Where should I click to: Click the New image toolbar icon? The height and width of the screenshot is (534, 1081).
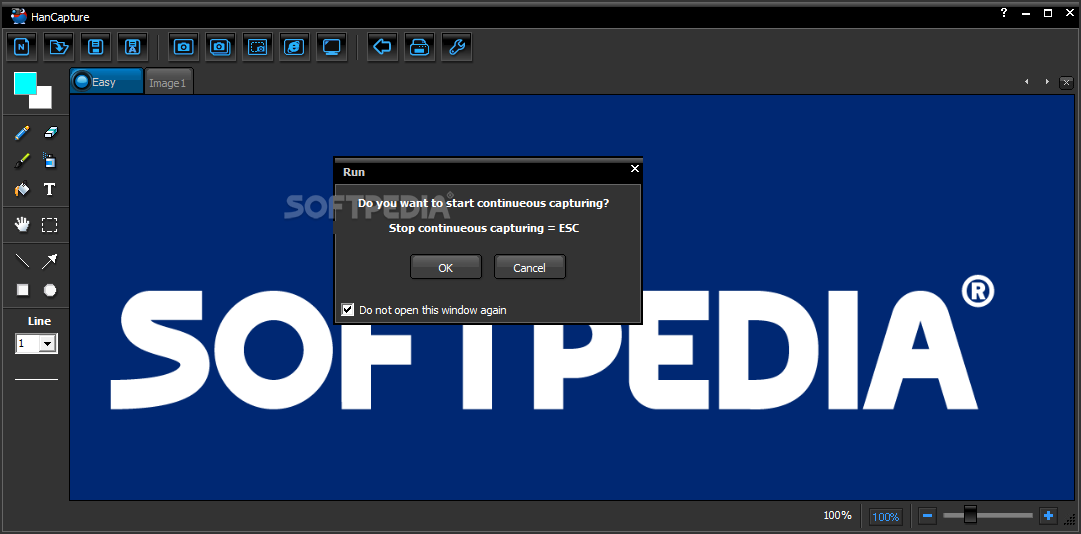[x=23, y=47]
